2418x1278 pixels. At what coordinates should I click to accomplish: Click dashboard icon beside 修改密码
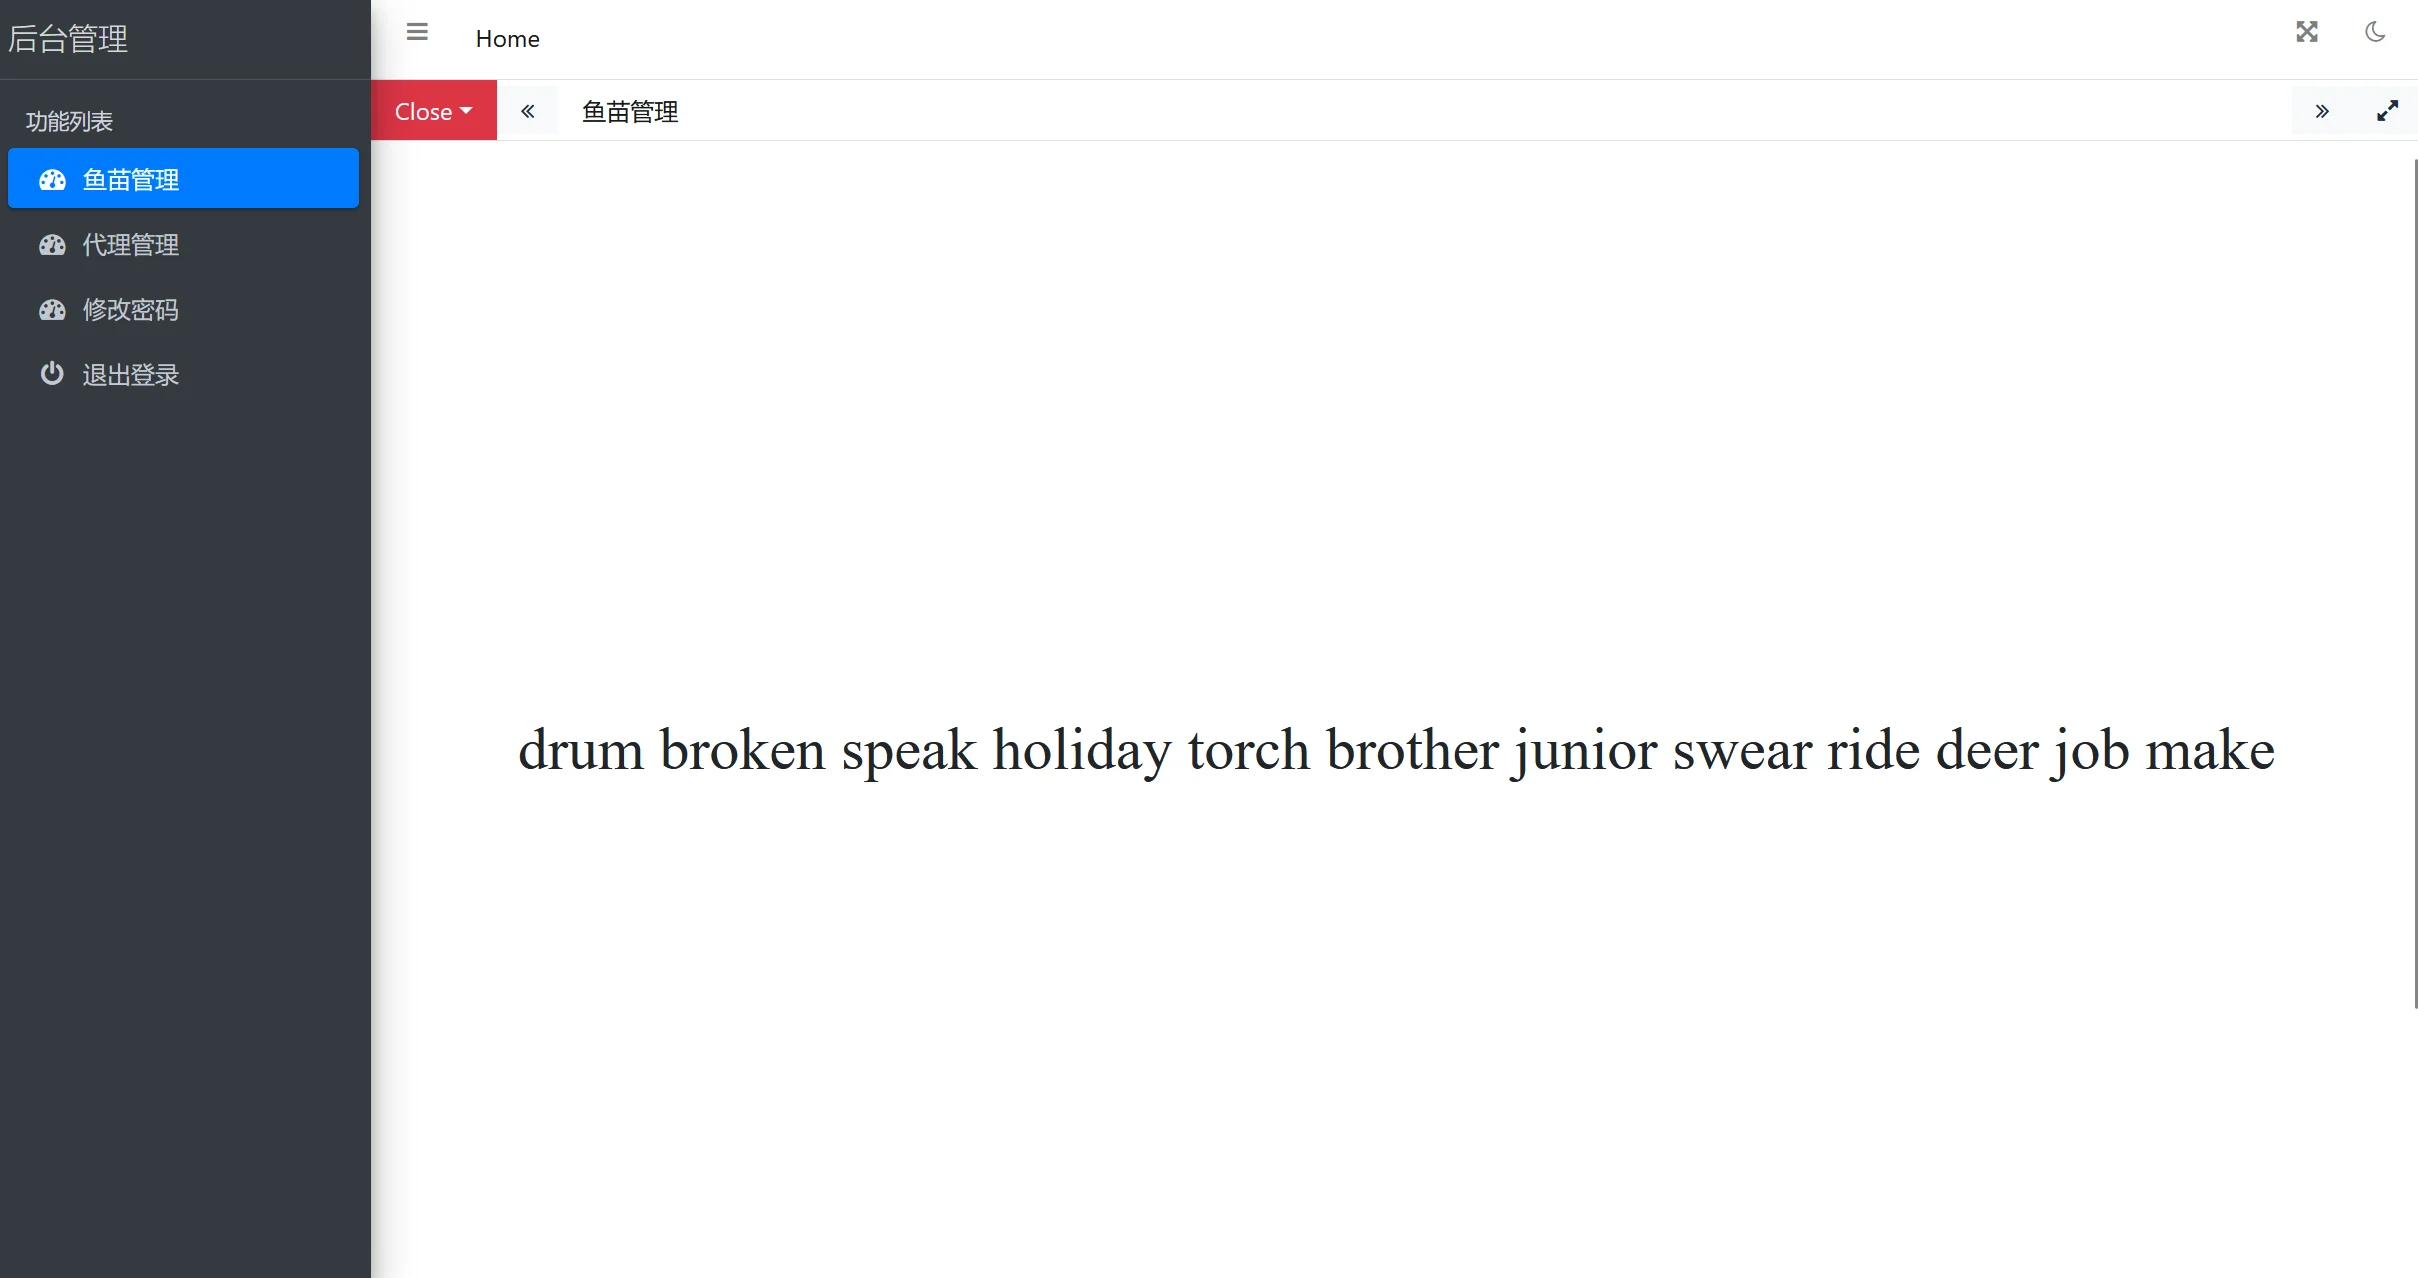(x=52, y=310)
